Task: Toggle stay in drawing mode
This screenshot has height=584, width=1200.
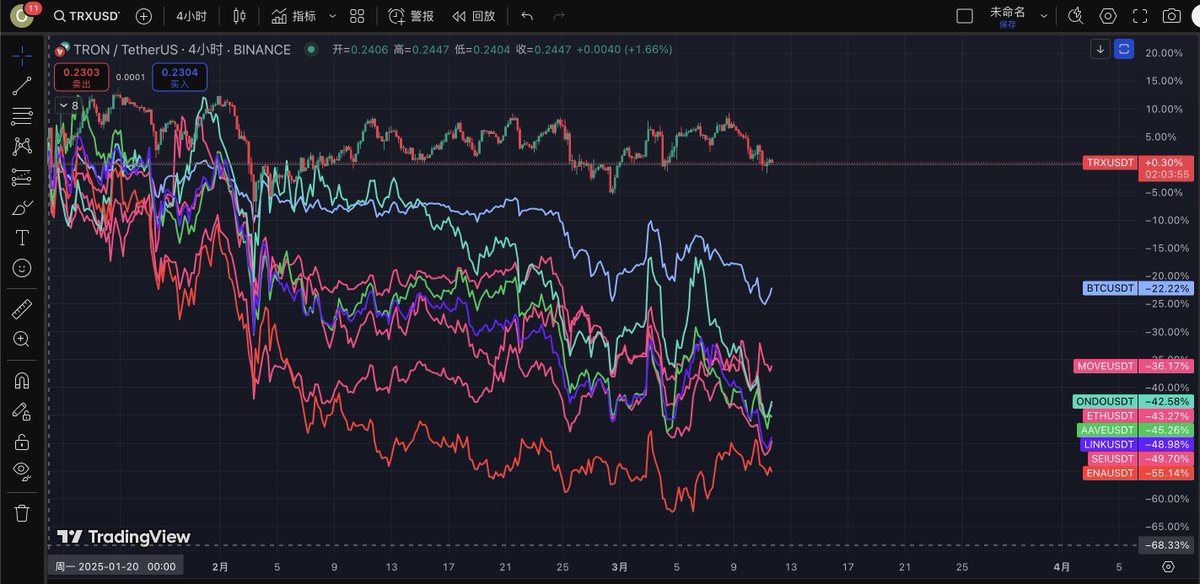Action: point(21,410)
